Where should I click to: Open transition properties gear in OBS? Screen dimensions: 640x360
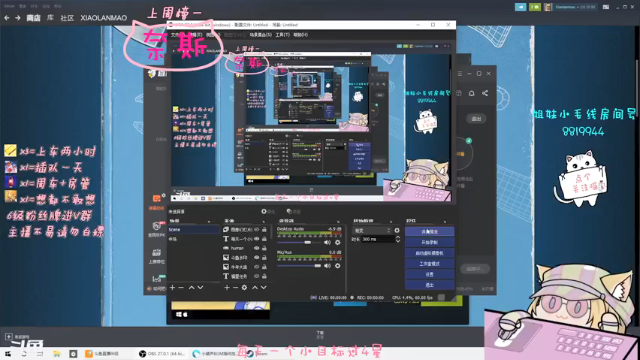(x=397, y=230)
